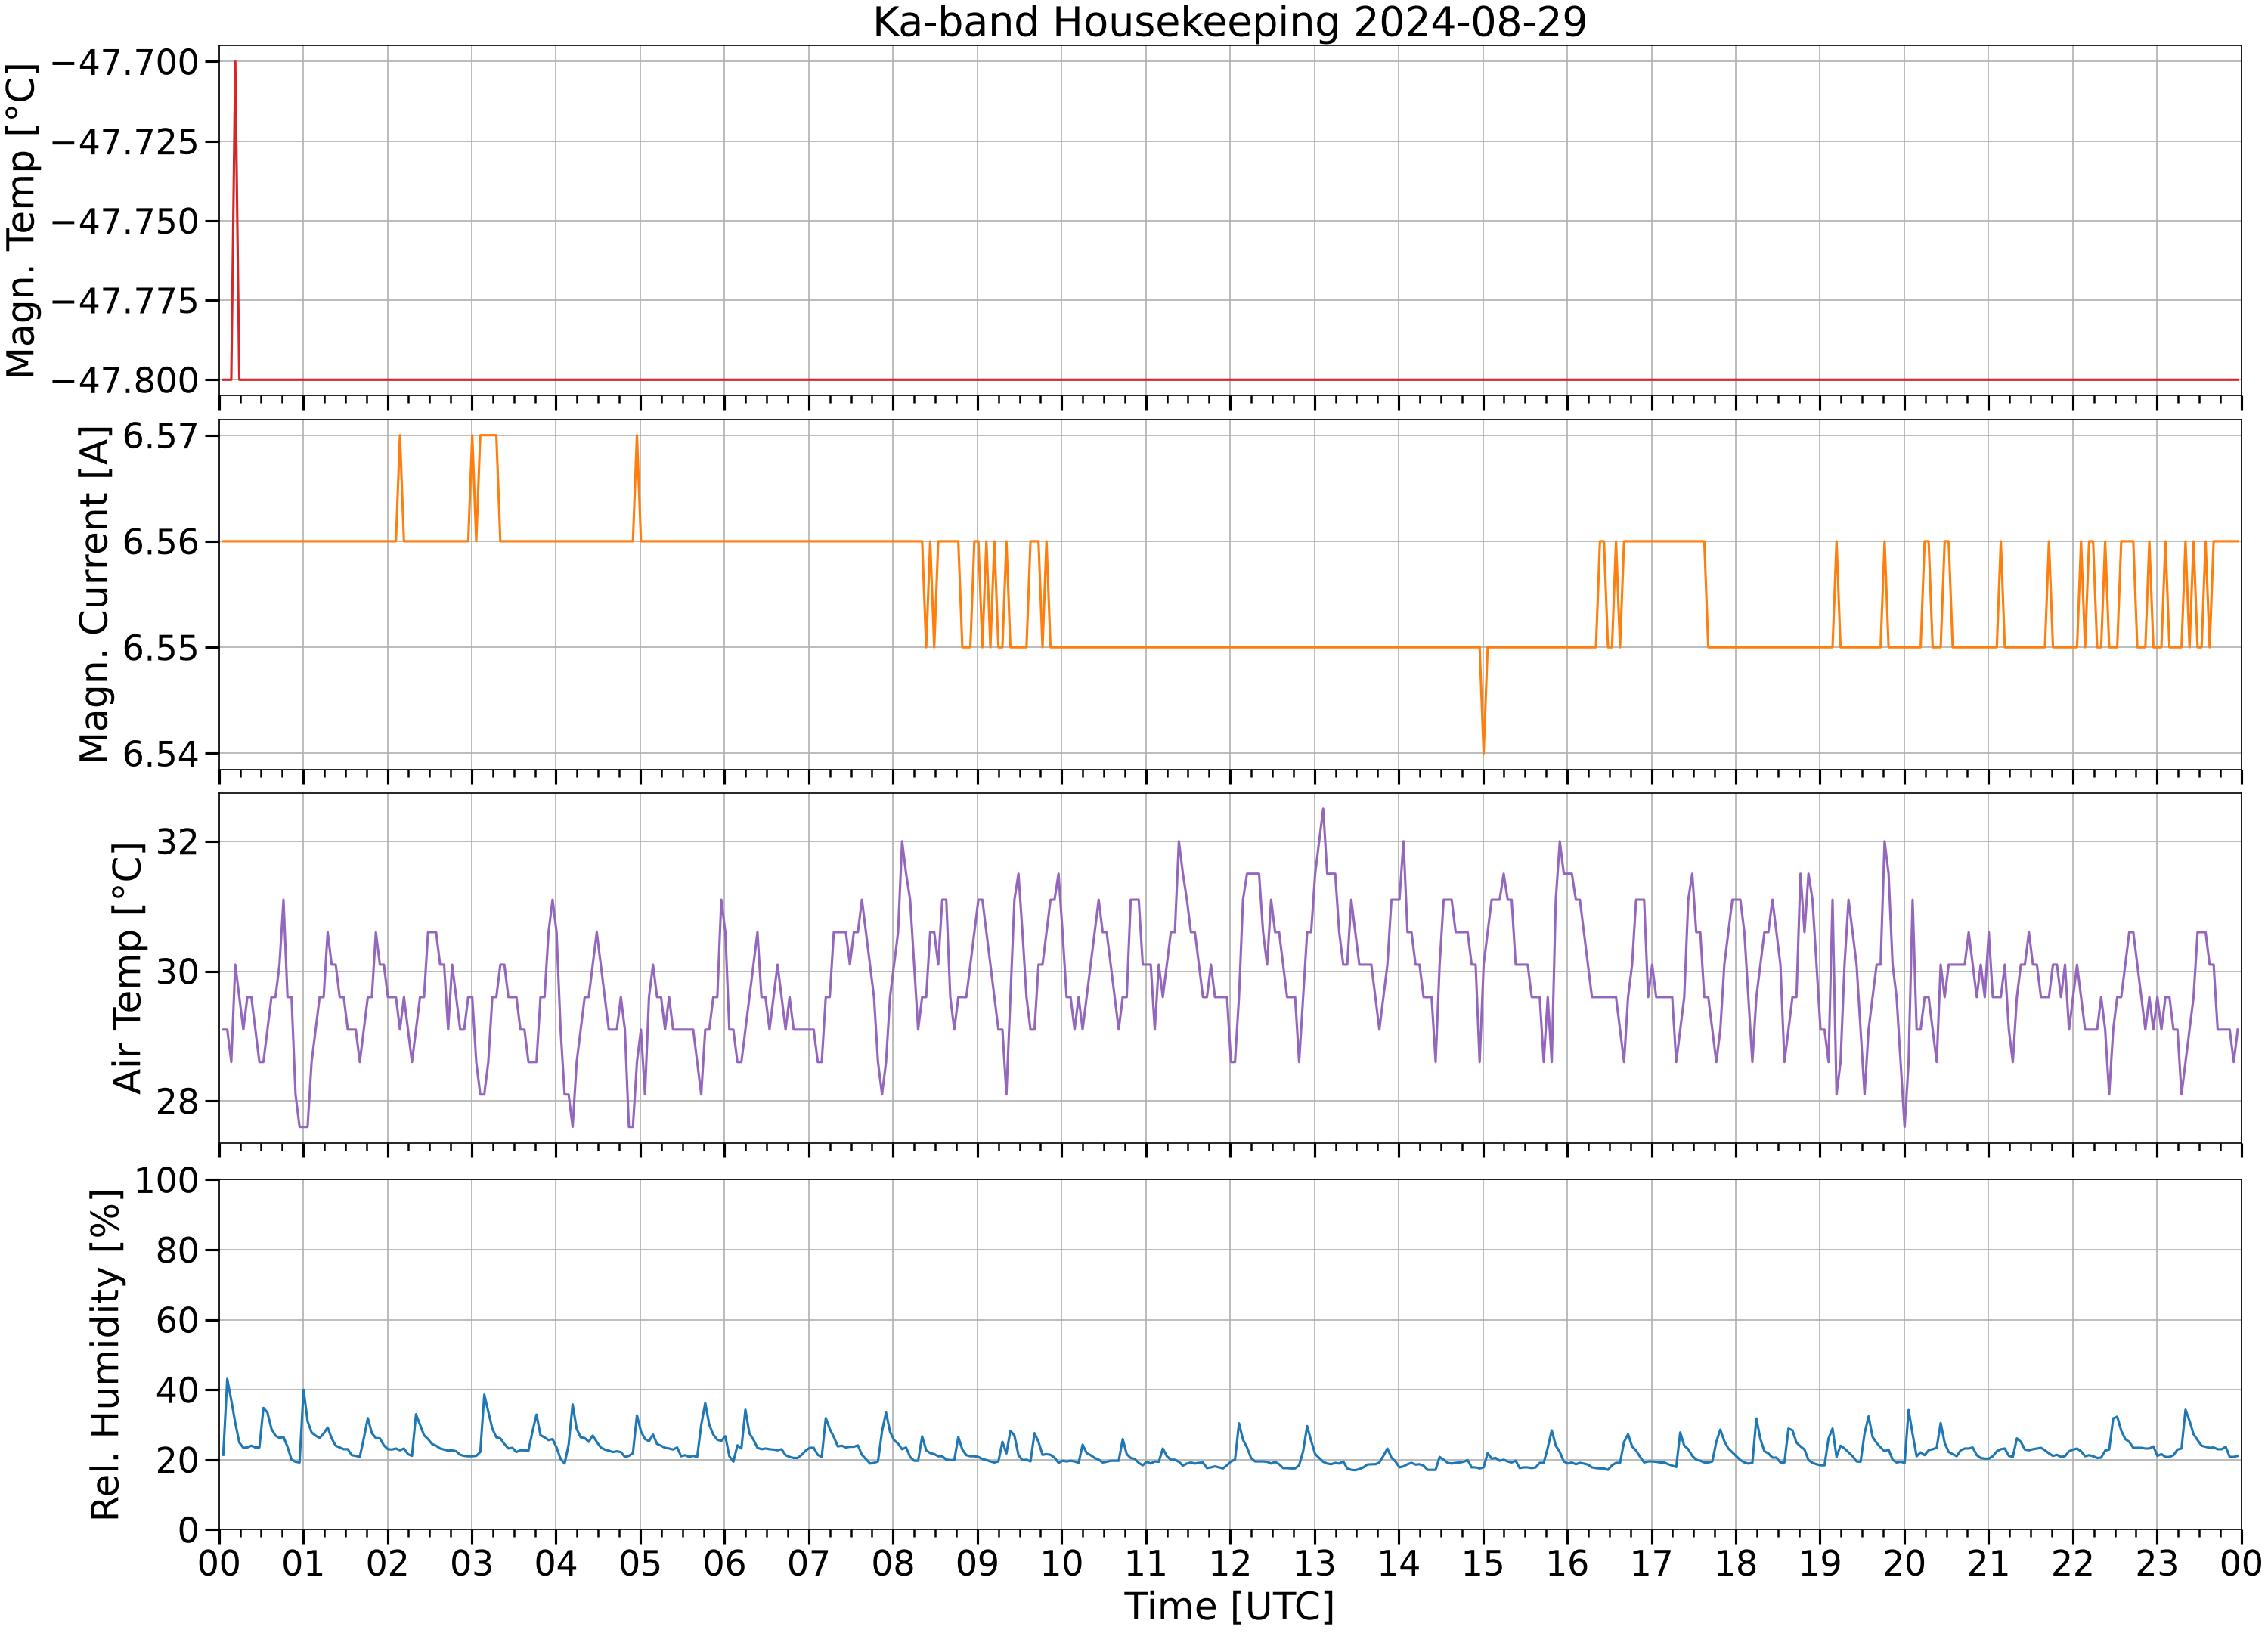Image resolution: width=2268 pixels, height=1633 pixels.
Task: Click the Rel. Humidity [%] axis label
Action: coord(105,1354)
